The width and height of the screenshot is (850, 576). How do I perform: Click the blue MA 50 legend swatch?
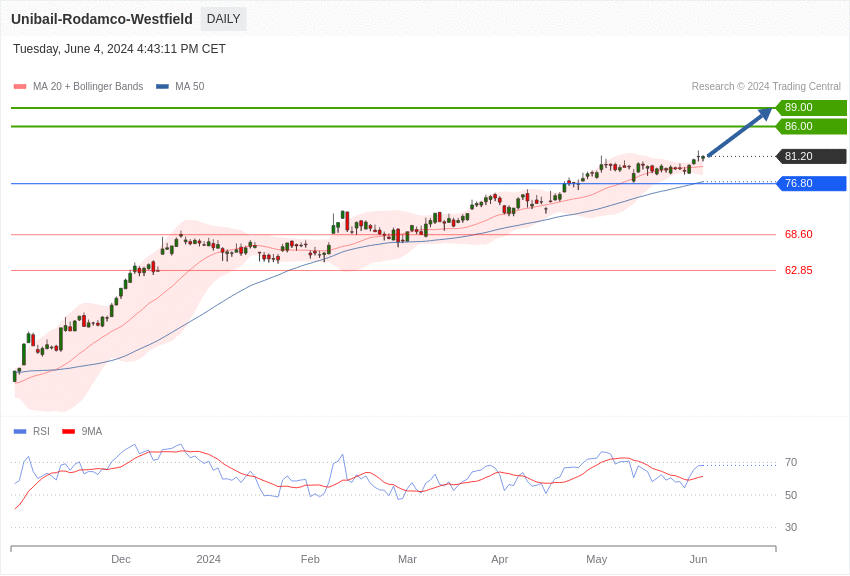tap(162, 87)
